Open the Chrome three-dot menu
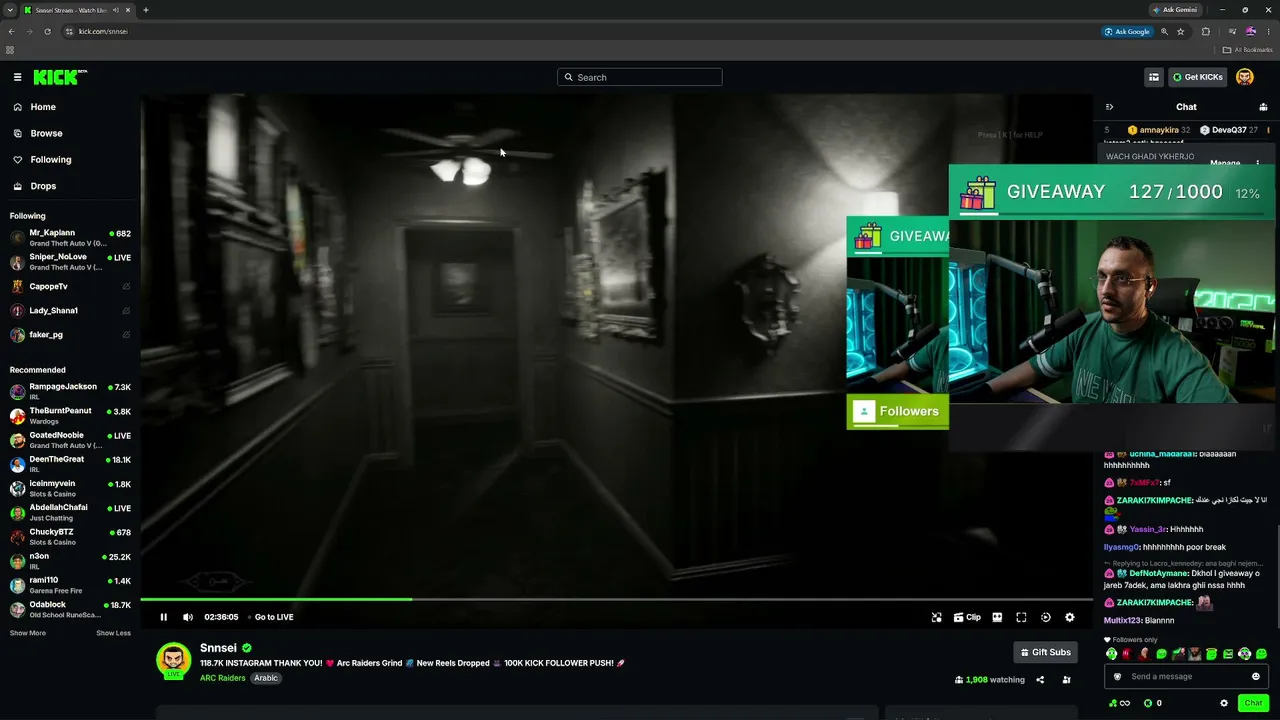 click(x=1269, y=31)
